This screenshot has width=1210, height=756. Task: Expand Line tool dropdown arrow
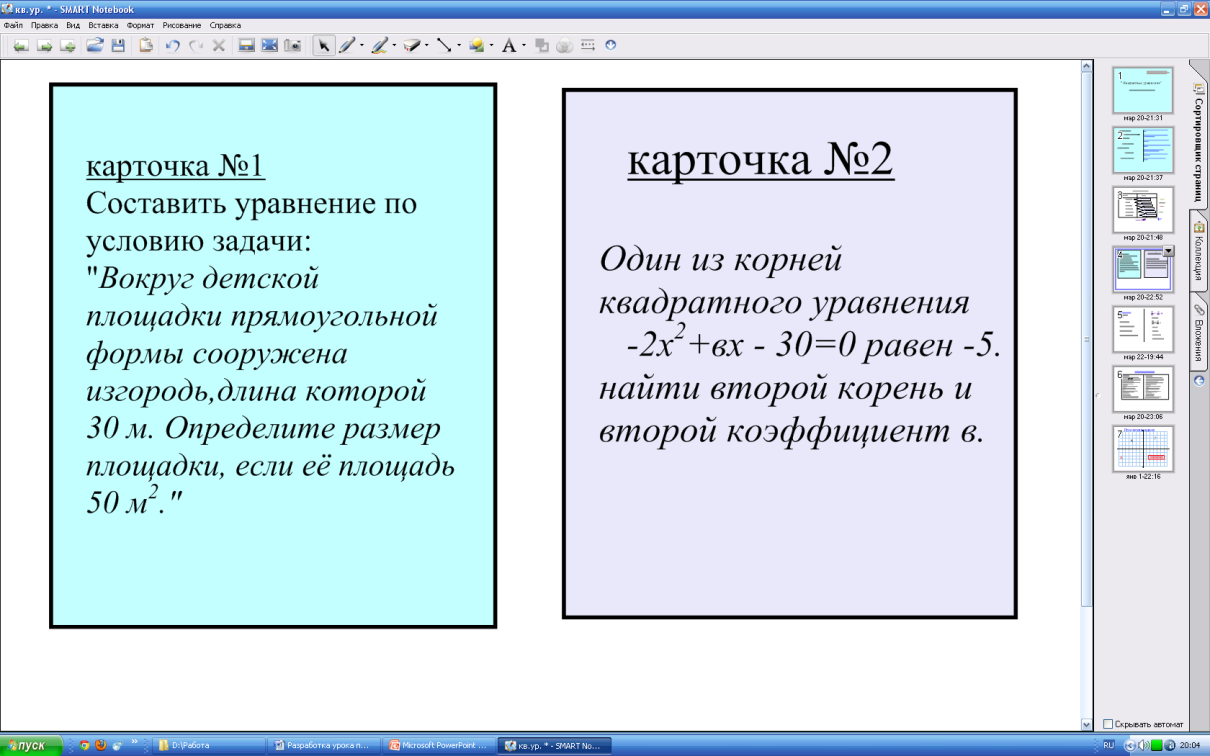pos(459,45)
